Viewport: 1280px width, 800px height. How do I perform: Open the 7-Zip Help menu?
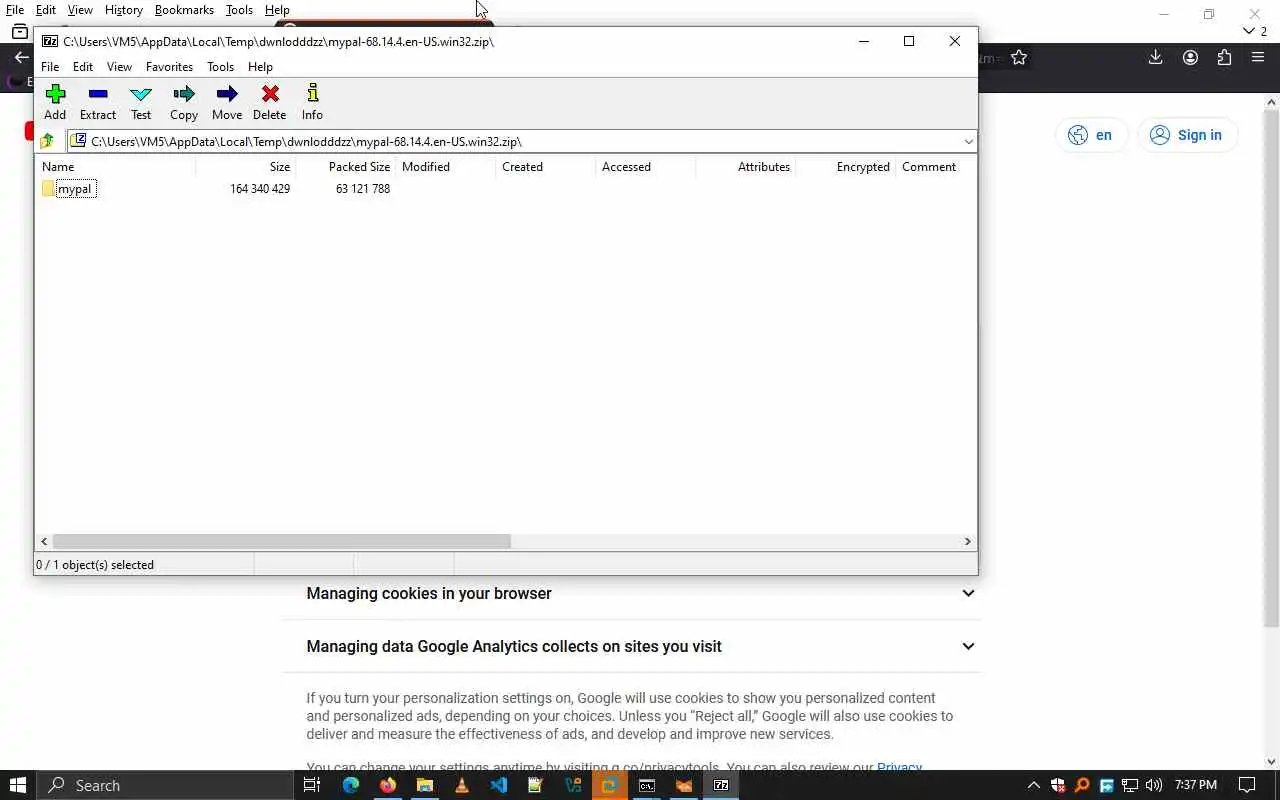click(x=260, y=67)
